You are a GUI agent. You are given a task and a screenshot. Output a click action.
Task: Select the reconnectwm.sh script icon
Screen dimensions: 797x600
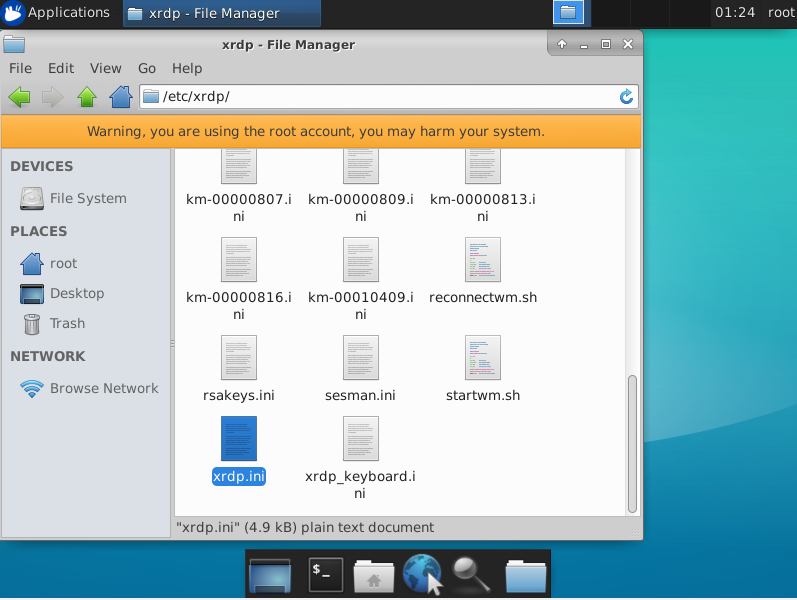(483, 259)
